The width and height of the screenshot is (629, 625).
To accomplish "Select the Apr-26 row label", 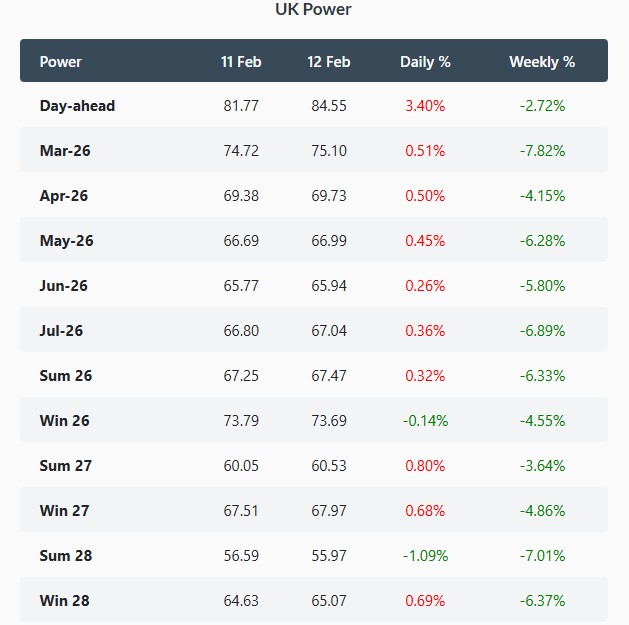I will click(64, 196).
